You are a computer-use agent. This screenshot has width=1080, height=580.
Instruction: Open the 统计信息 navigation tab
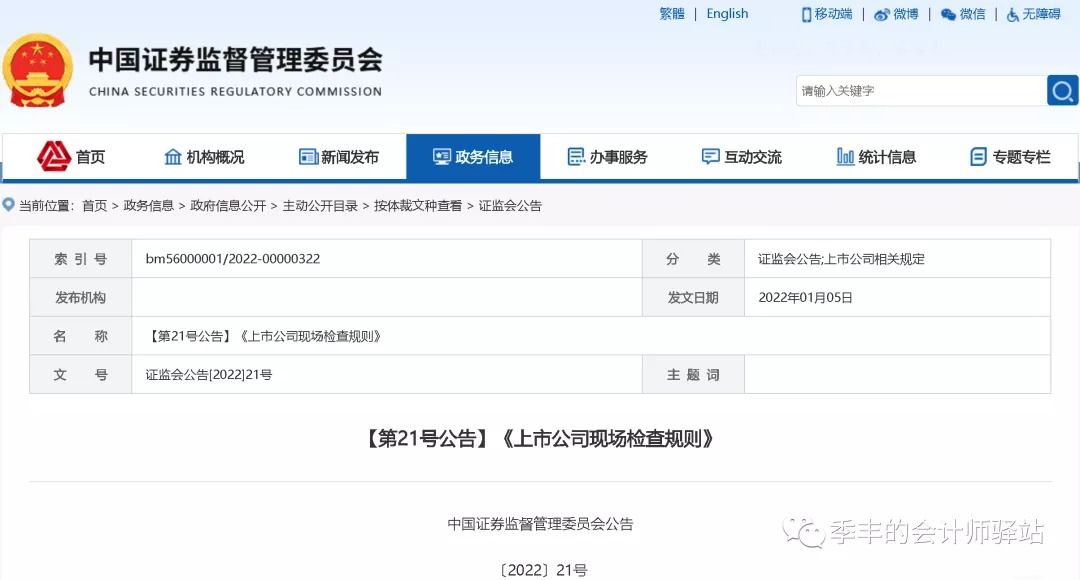click(876, 157)
